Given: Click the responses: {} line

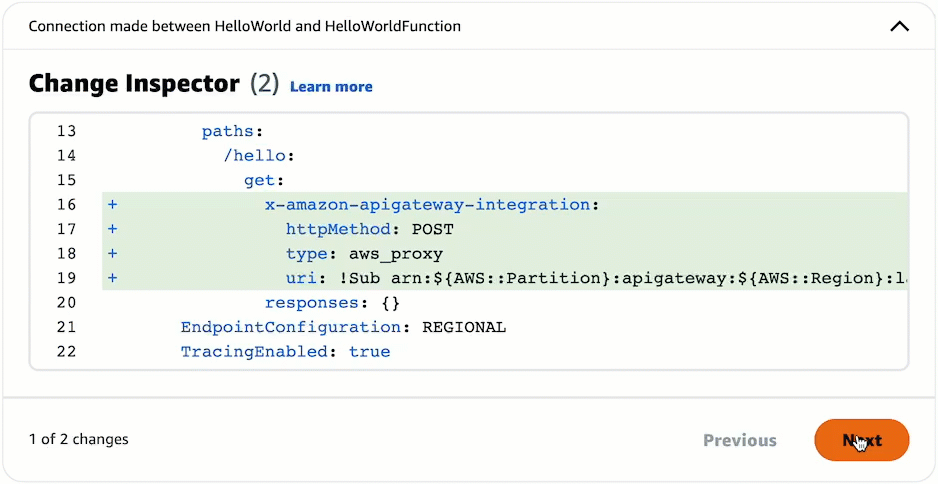Looking at the screenshot, I should click(318, 303).
